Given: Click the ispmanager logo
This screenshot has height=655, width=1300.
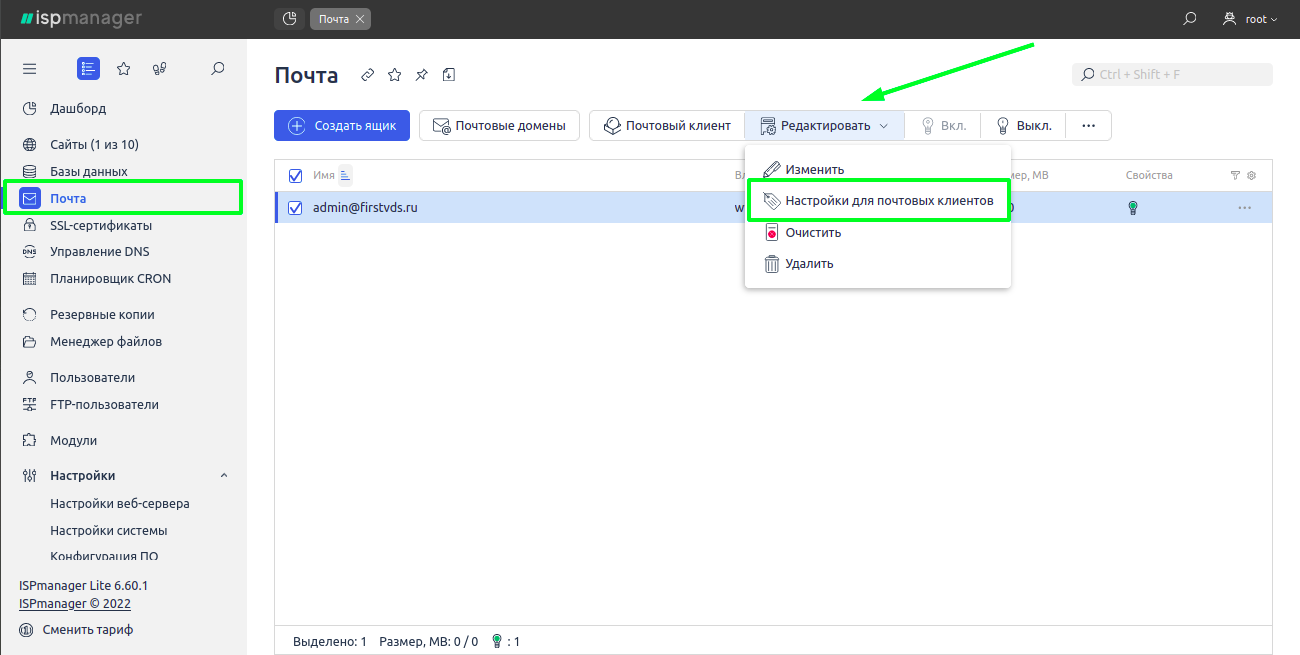Looking at the screenshot, I should (81, 19).
